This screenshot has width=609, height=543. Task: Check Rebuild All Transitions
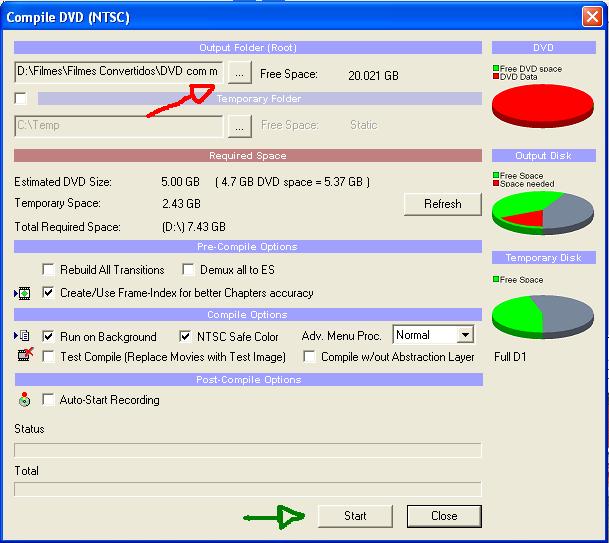(x=48, y=270)
